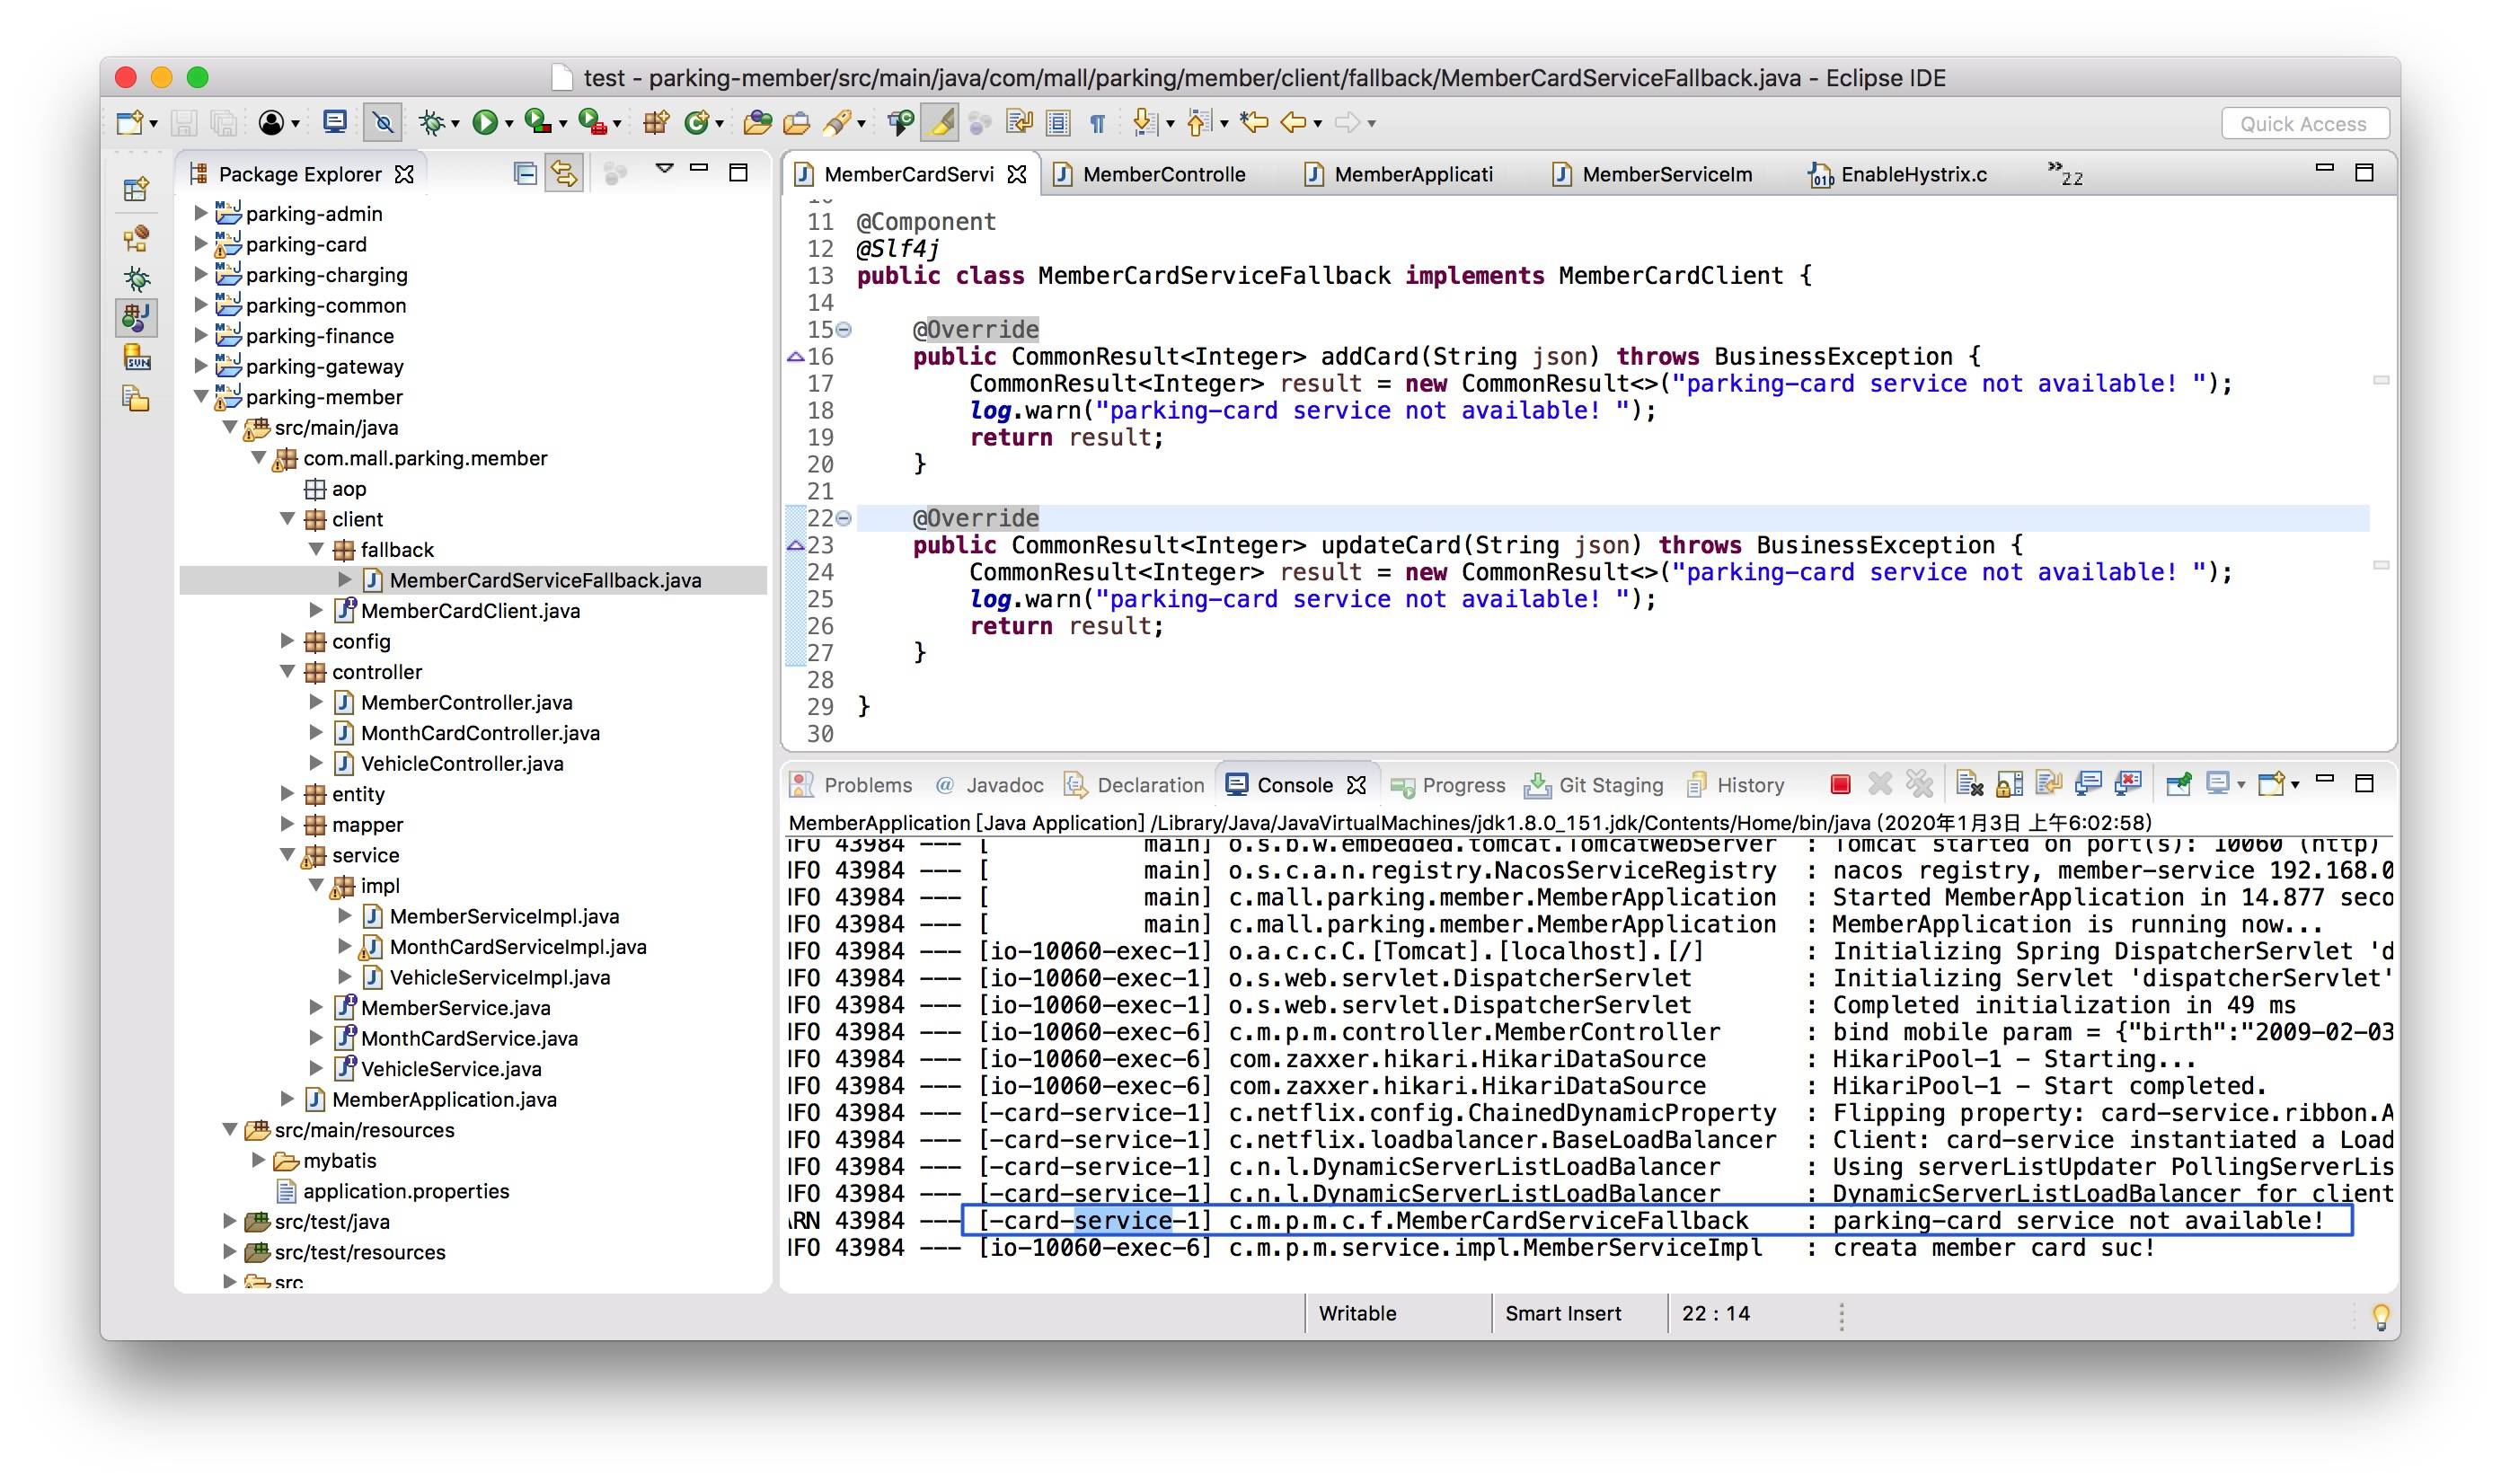The image size is (2501, 1484).
Task: Click the light bulb tip icon in status bar
Action: point(2380,1316)
